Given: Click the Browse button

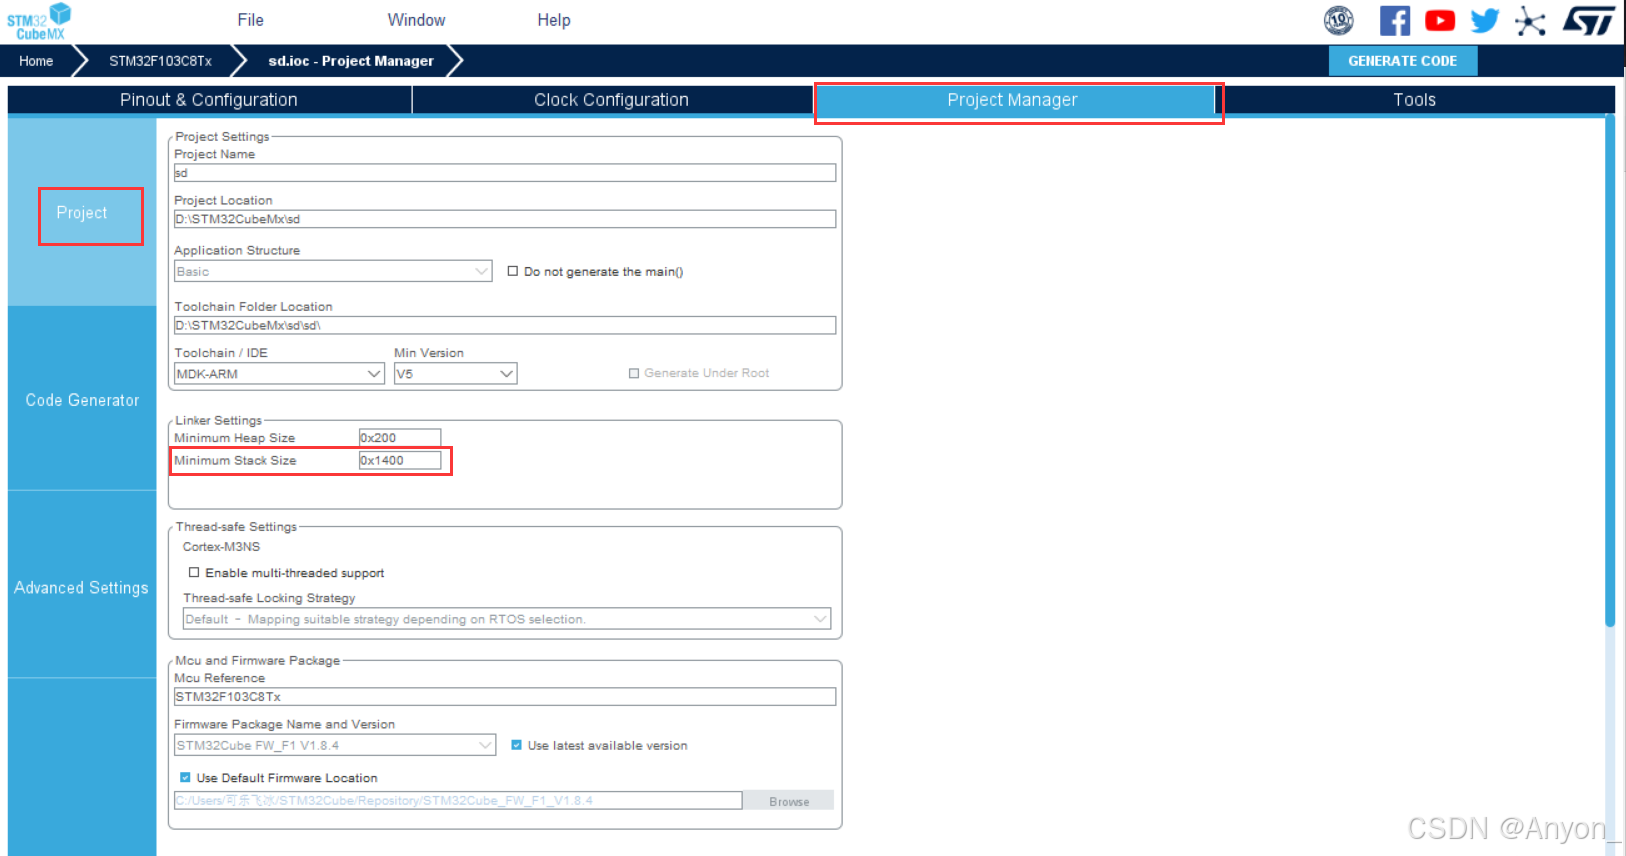Looking at the screenshot, I should [x=789, y=801].
